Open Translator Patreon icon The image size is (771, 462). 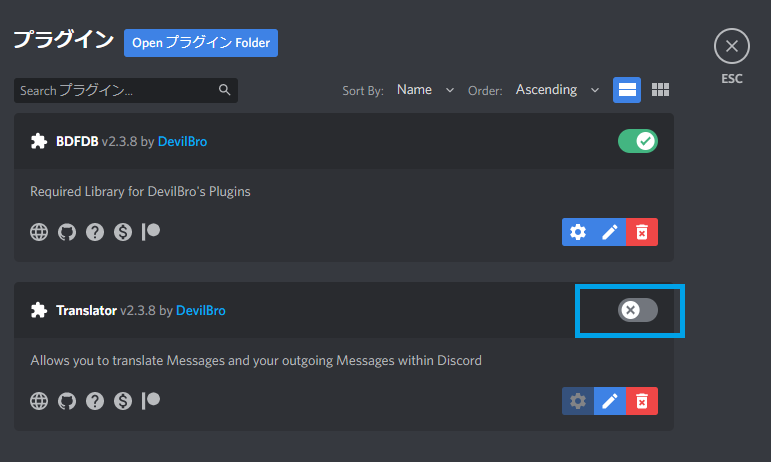click(x=151, y=401)
